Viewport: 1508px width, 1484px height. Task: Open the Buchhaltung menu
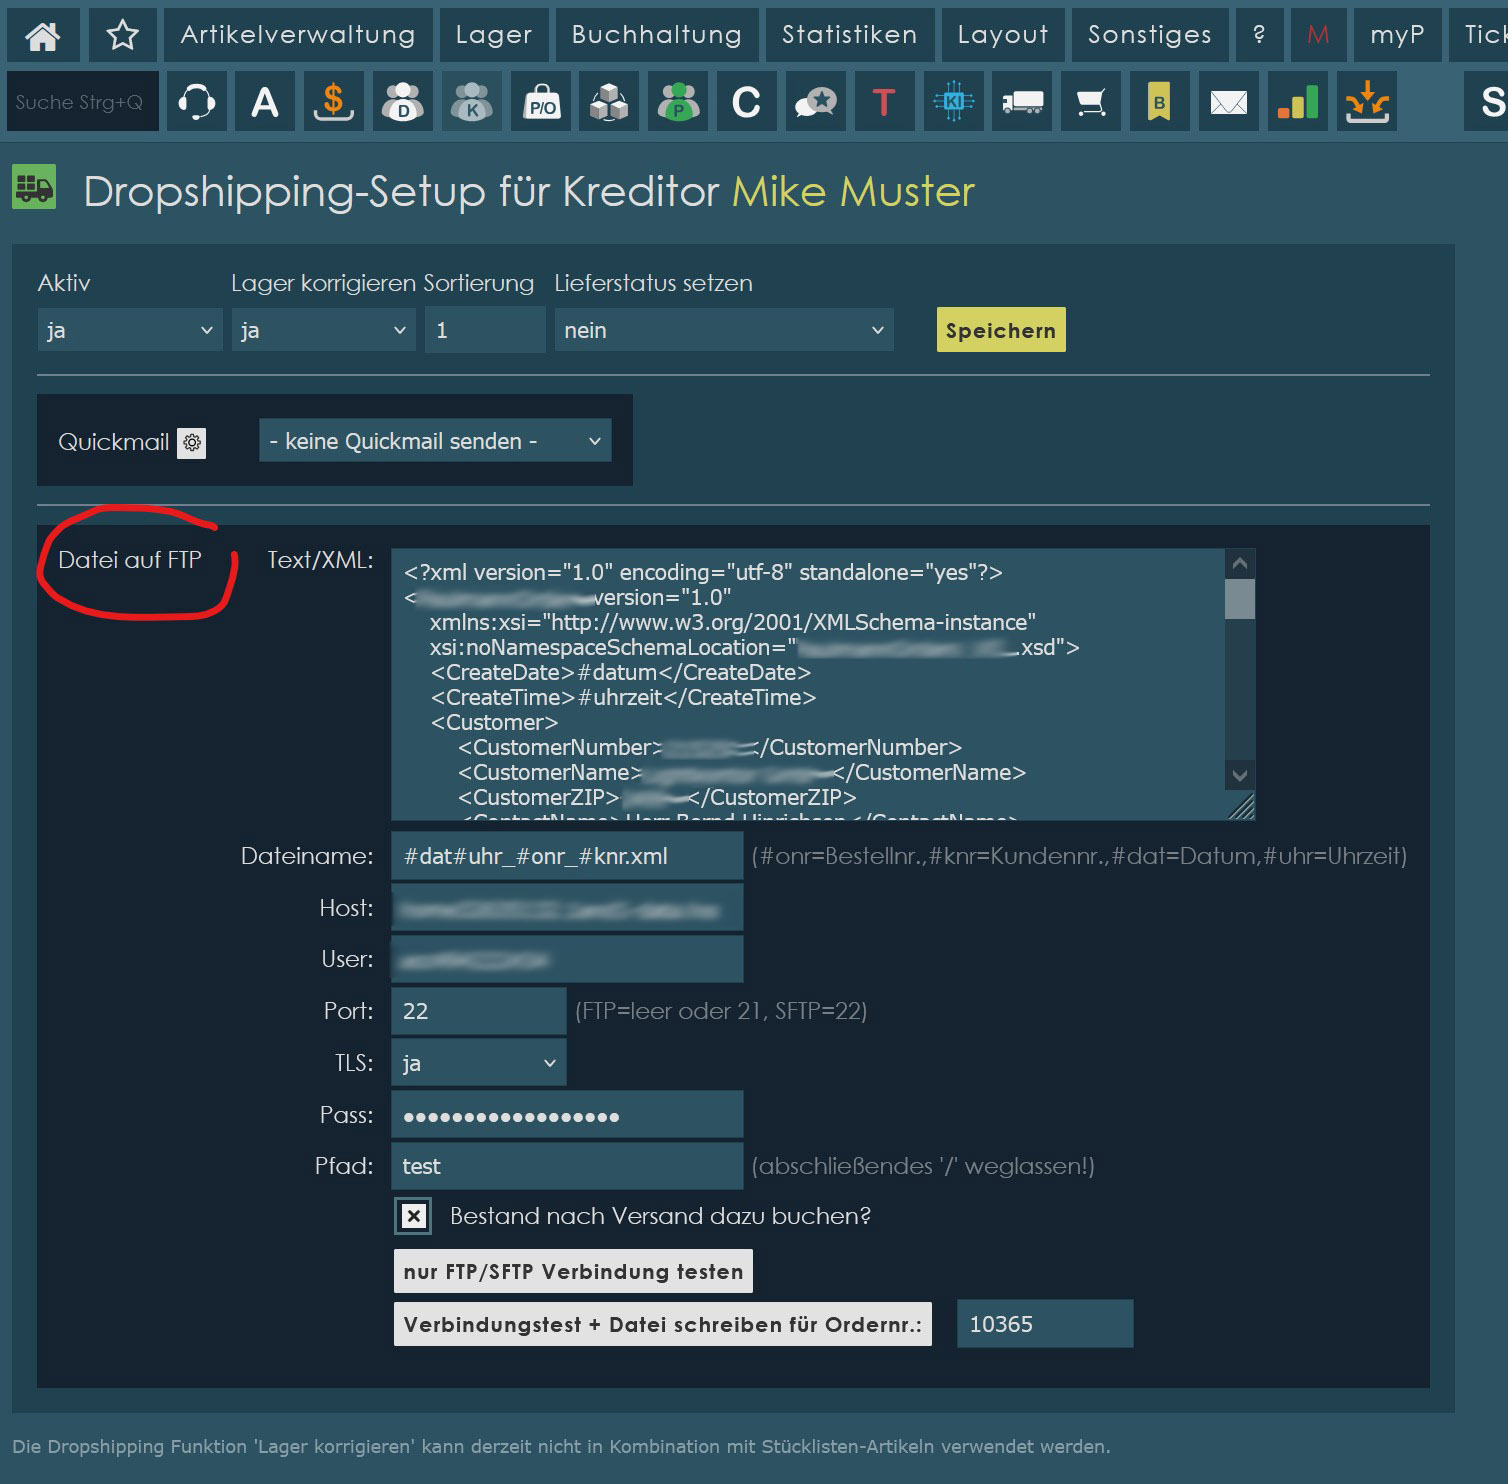(x=657, y=35)
